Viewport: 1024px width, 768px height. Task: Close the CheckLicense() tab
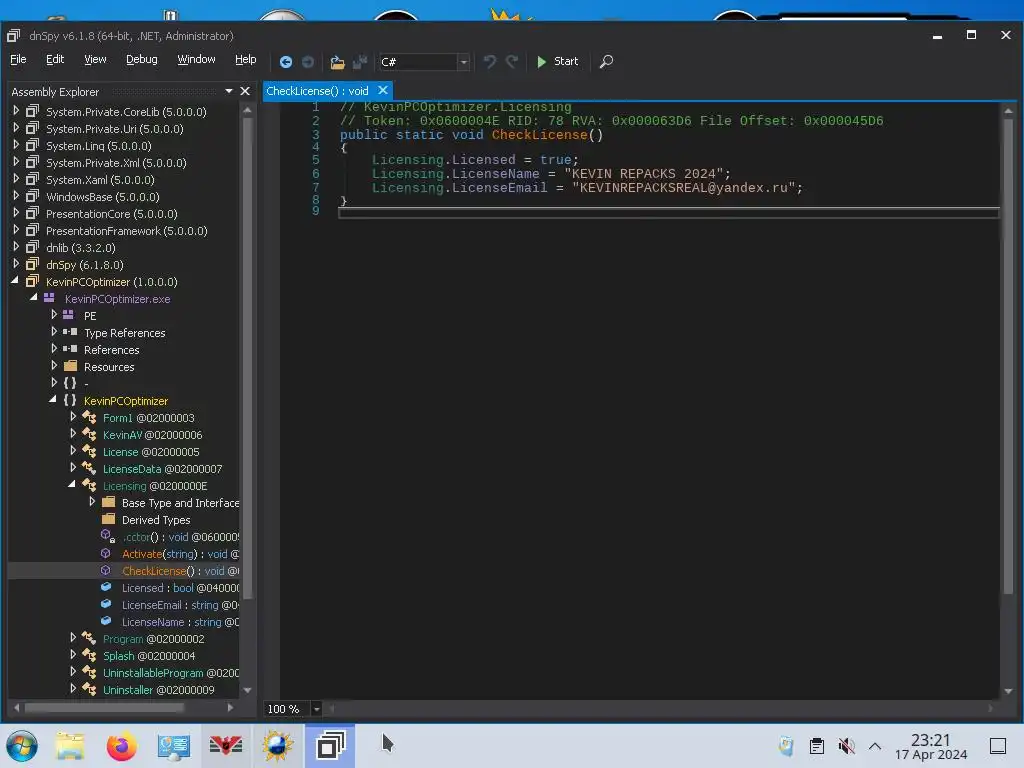383,90
